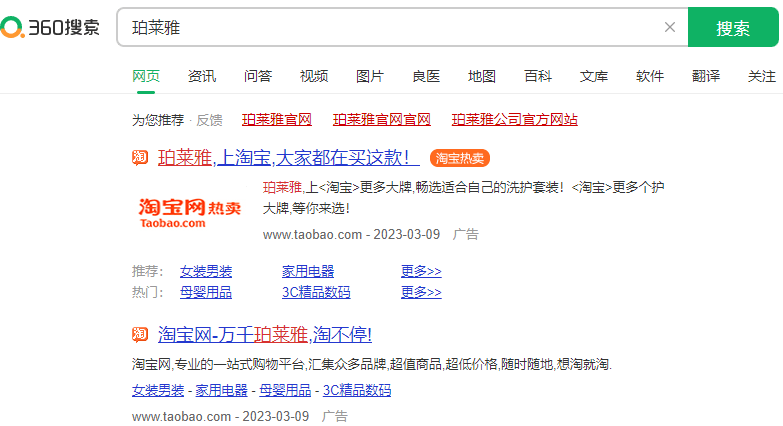The width and height of the screenshot is (783, 426).
Task: Open the 问答 tab
Action: click(x=258, y=76)
